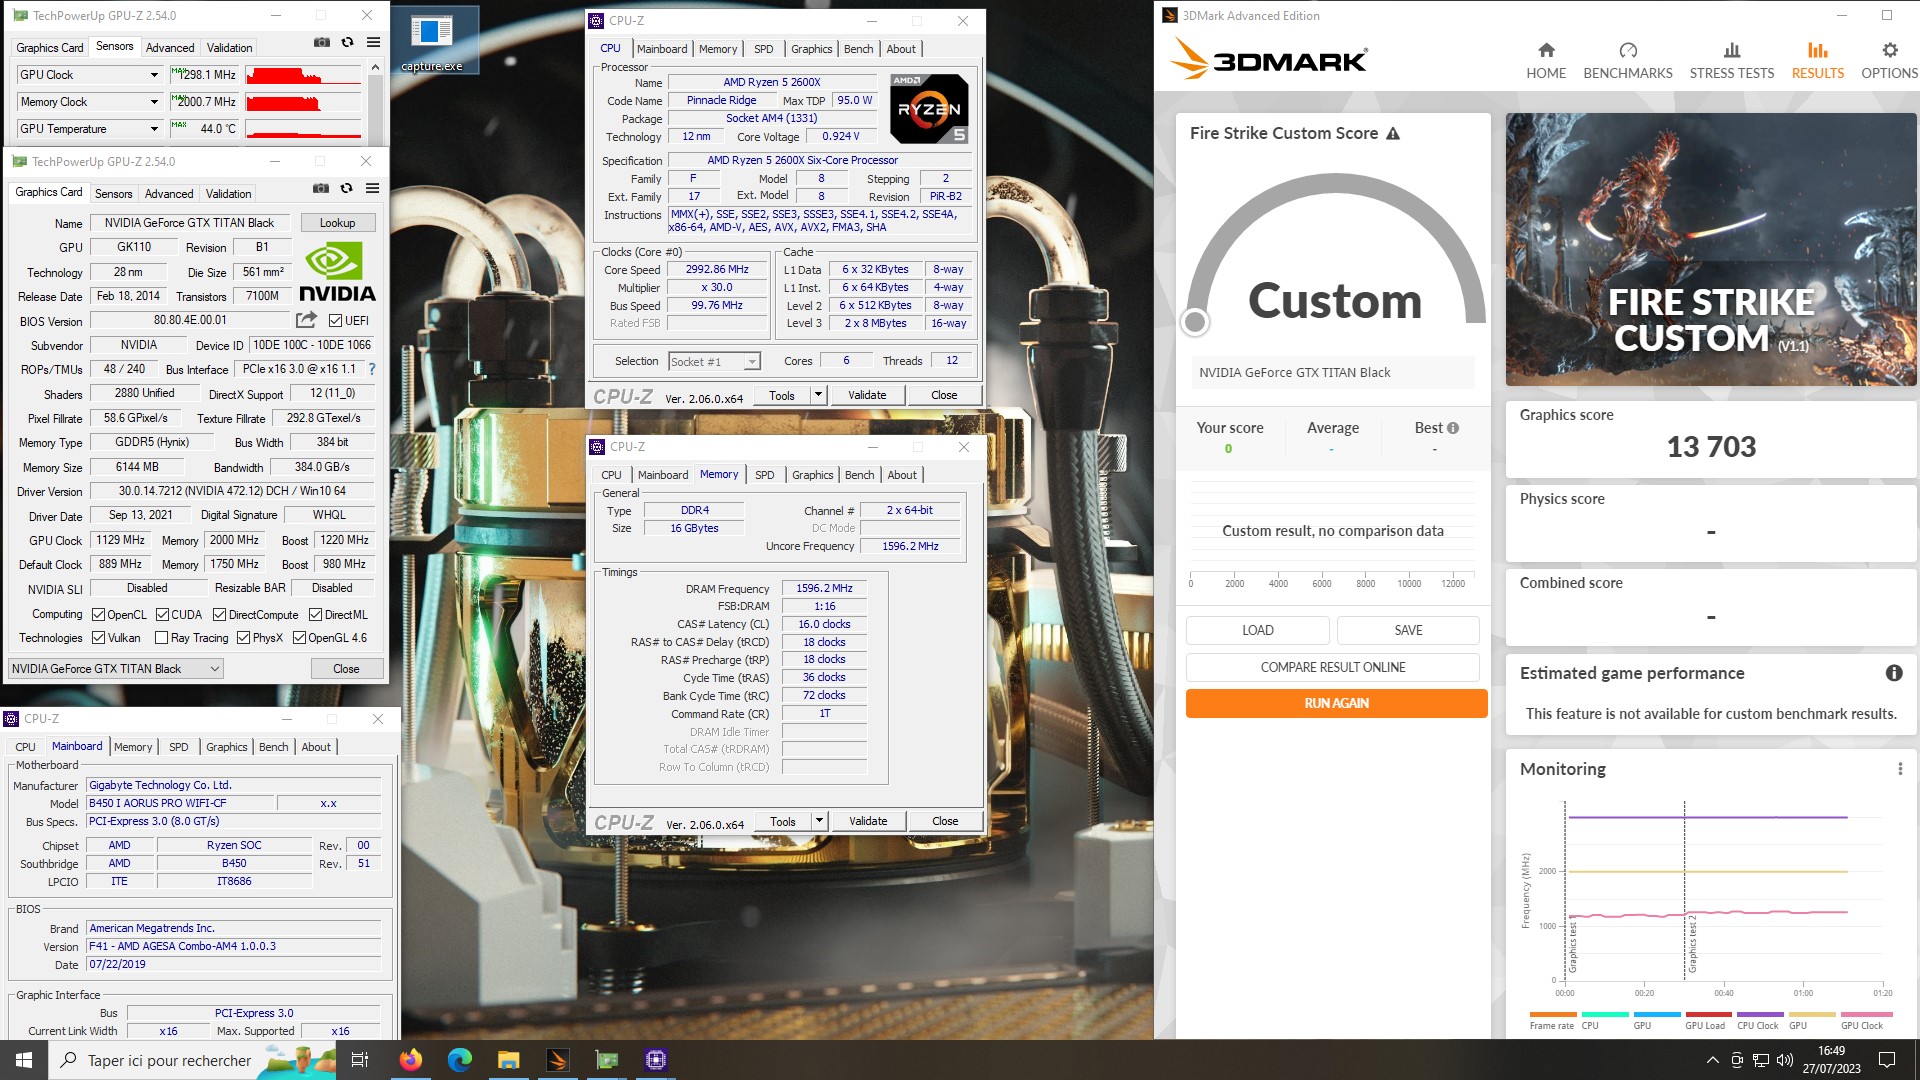The image size is (1920, 1080).
Task: Switch to the Advanced tab in the GPU-Z Graphics Card window
Action: (169, 194)
